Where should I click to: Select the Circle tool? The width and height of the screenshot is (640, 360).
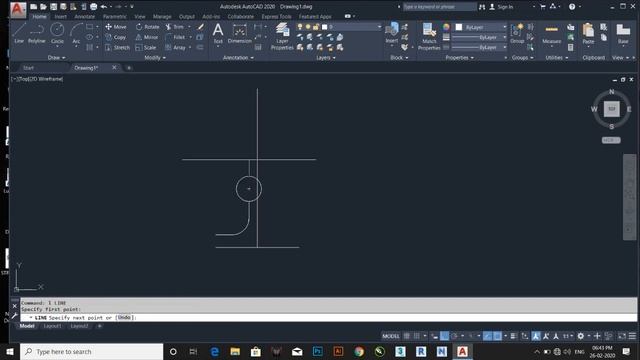point(57,33)
